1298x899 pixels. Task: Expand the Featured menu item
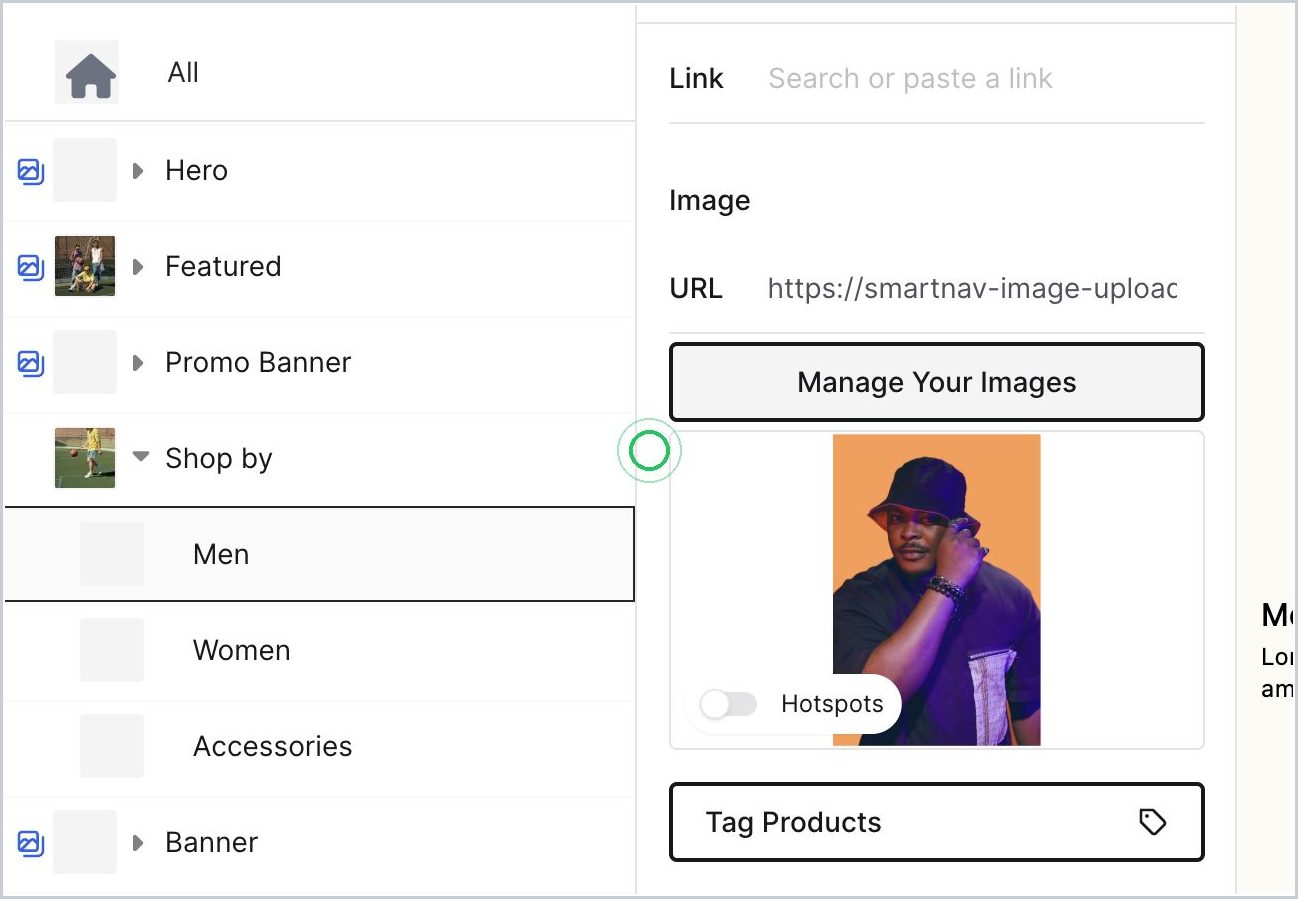point(139,267)
